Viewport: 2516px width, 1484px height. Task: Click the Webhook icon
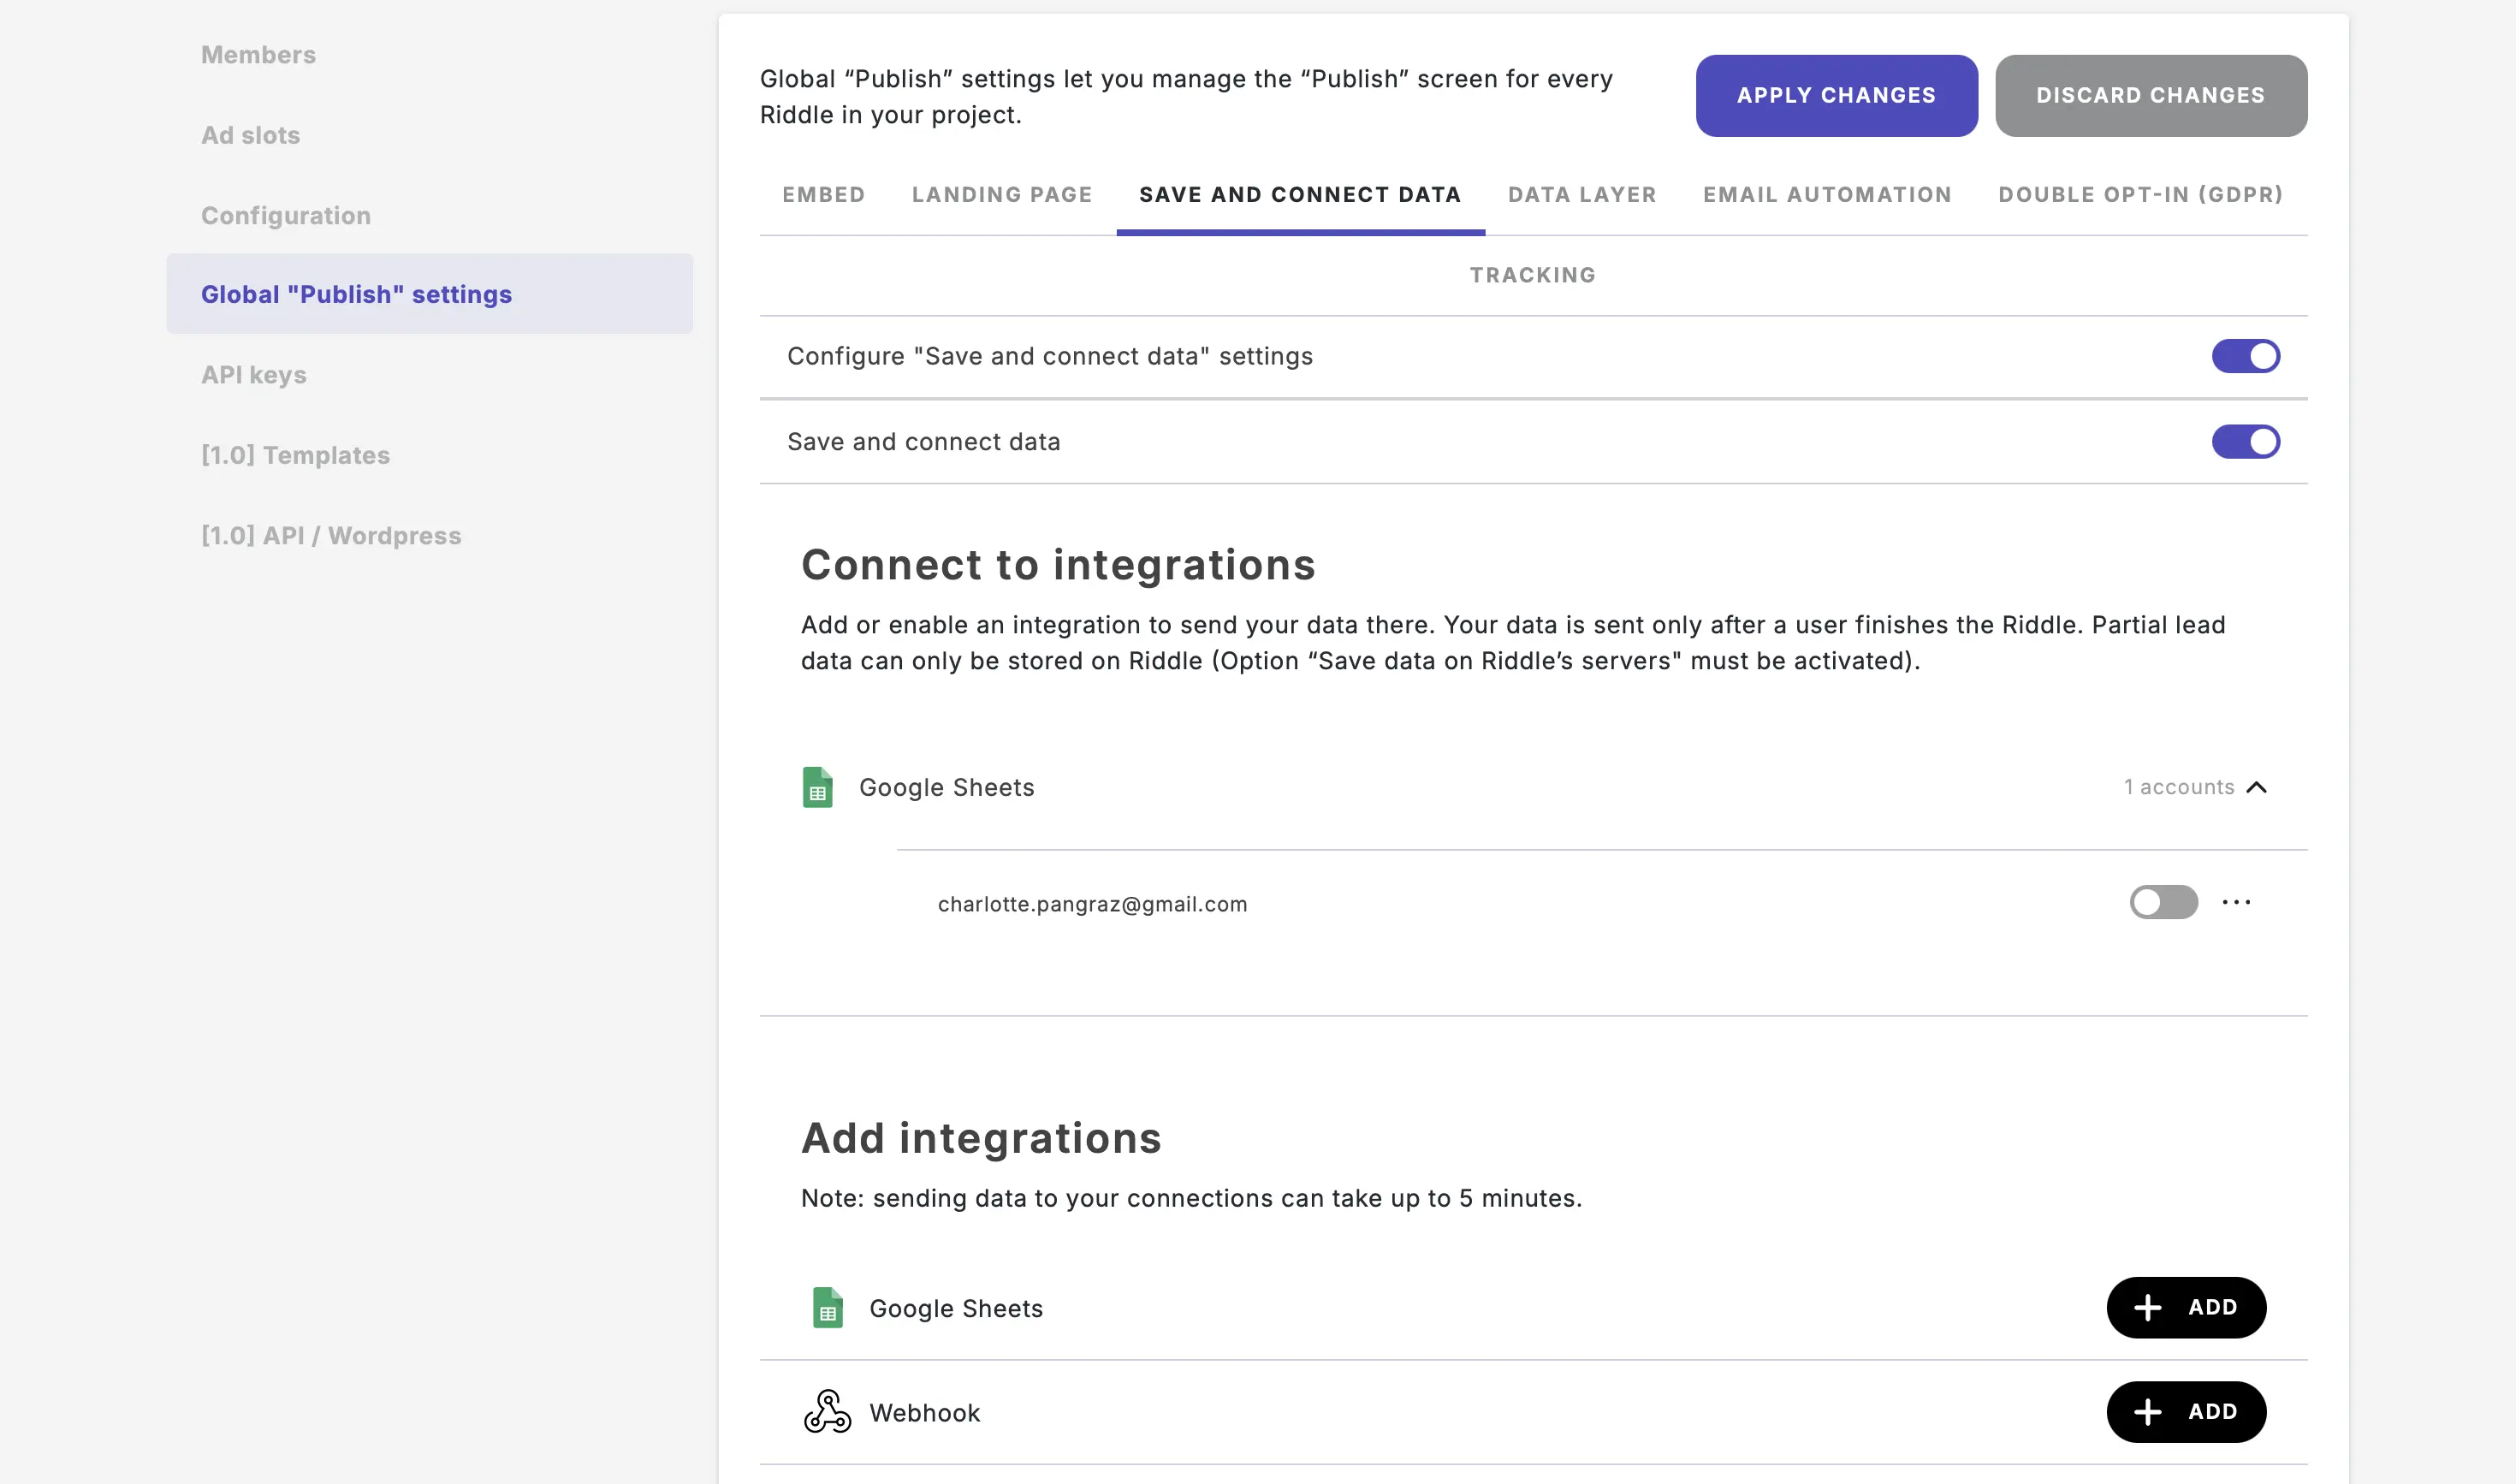click(827, 1411)
